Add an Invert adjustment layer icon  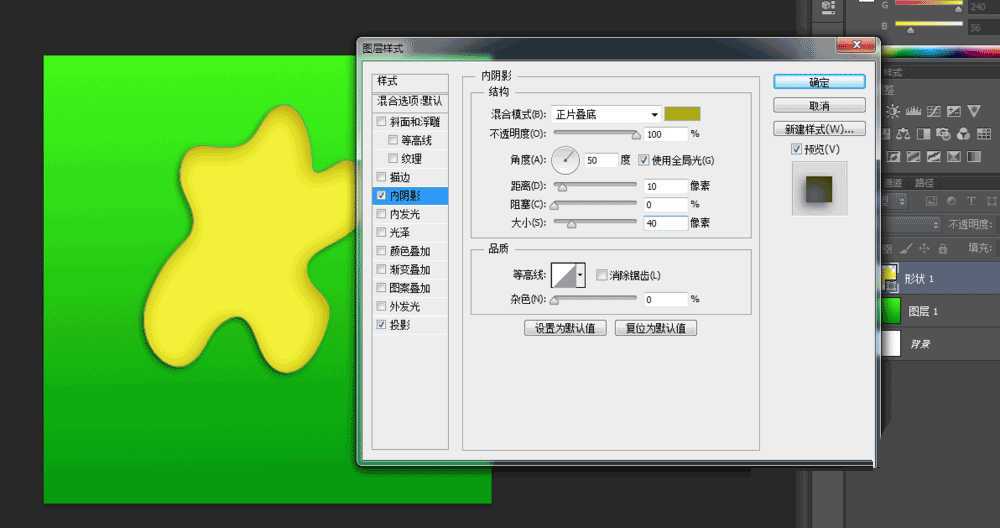pyautogui.click(x=893, y=157)
